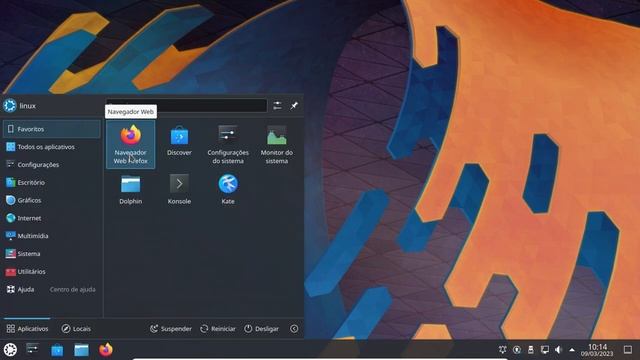
Task: Open the clock showing 10:14
Action: point(597,350)
